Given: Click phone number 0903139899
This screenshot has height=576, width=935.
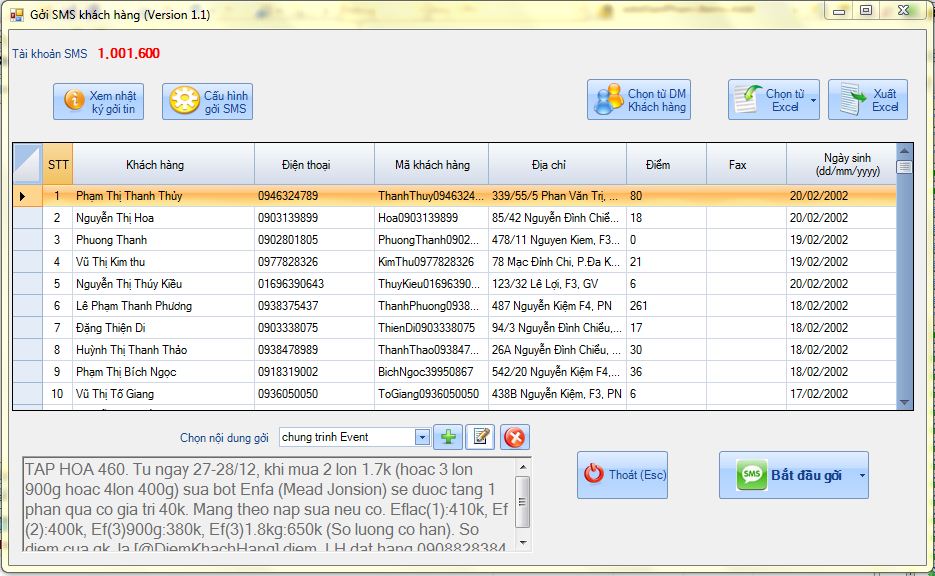Looking at the screenshot, I should point(287,218).
